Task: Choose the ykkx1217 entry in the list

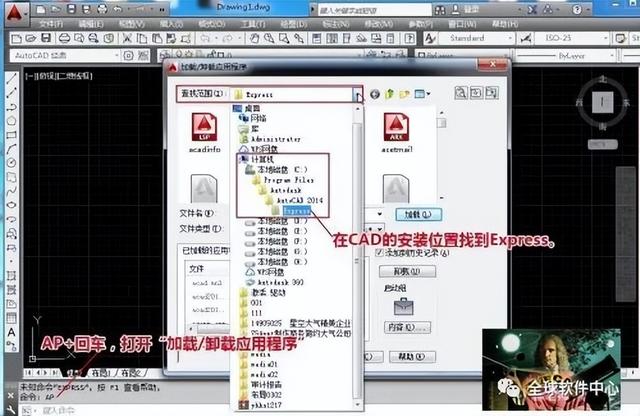Action: point(260,405)
